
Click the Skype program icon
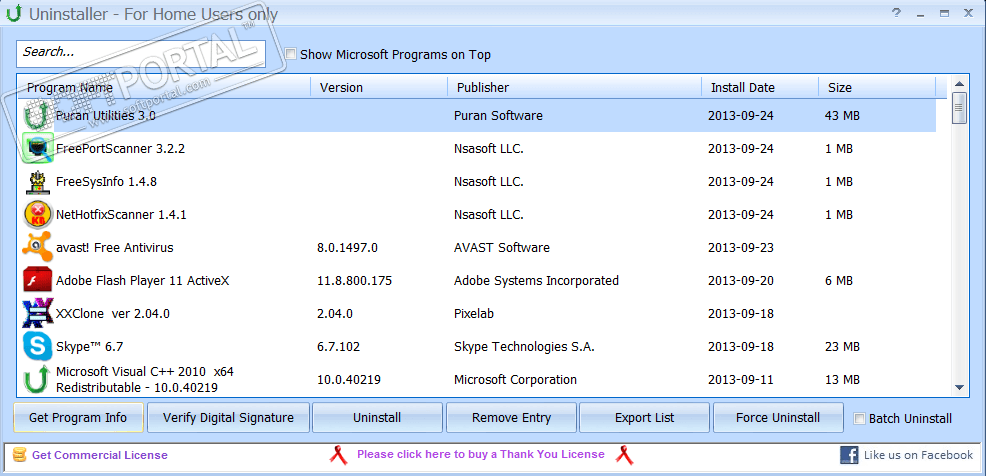click(38, 346)
